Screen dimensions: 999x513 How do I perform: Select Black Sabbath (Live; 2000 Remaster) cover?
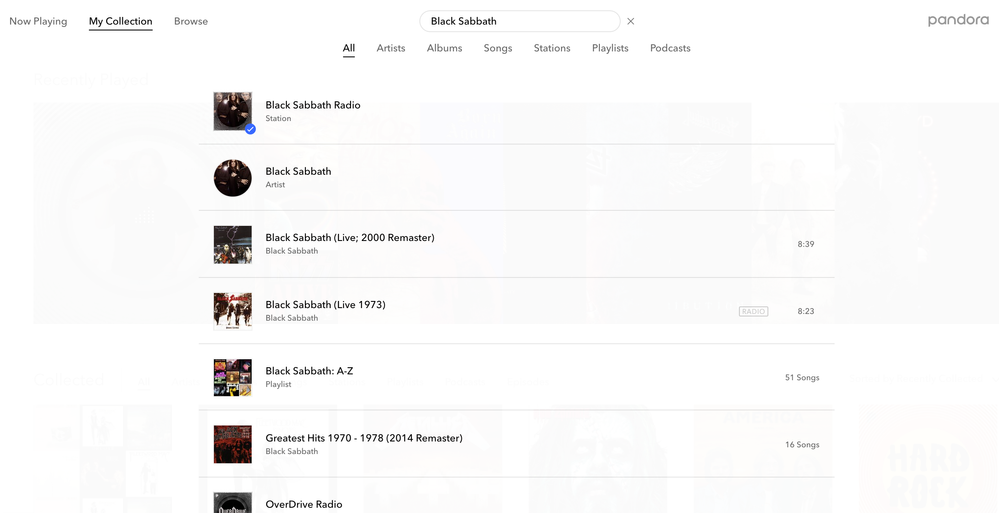tap(232, 244)
